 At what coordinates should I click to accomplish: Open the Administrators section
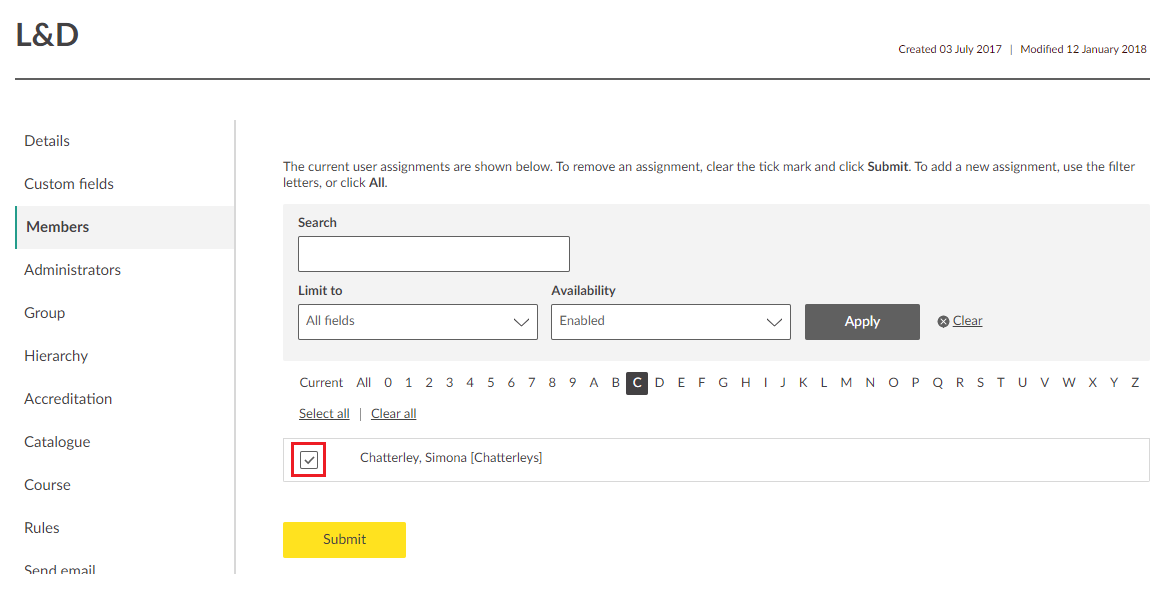coord(72,270)
